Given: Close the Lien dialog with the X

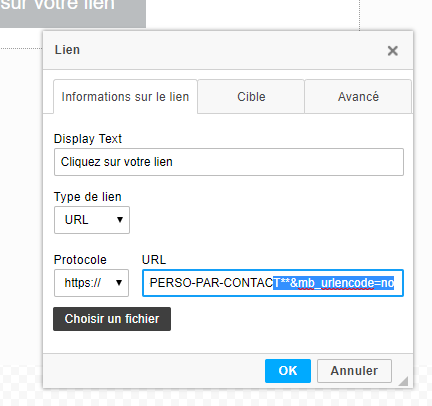Looking at the screenshot, I should [393, 51].
